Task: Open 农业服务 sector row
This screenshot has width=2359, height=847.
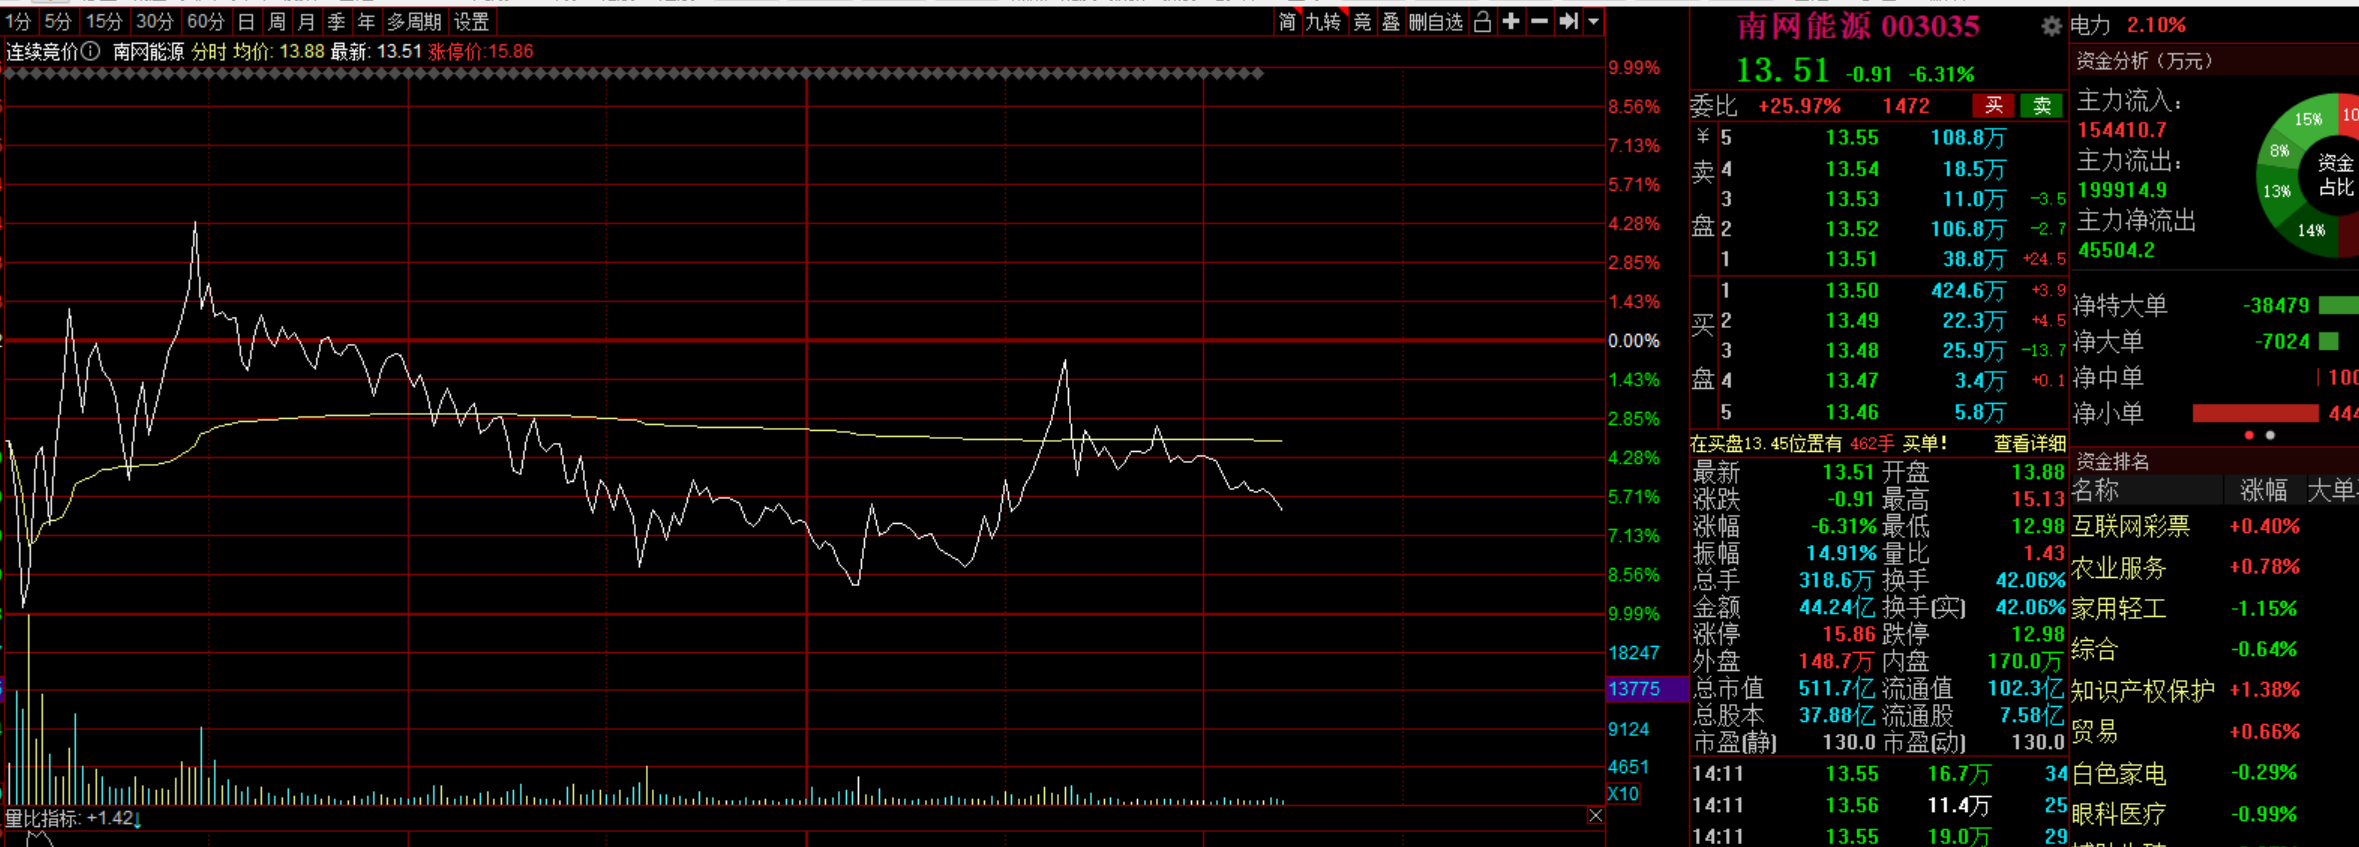Action: [2215, 568]
